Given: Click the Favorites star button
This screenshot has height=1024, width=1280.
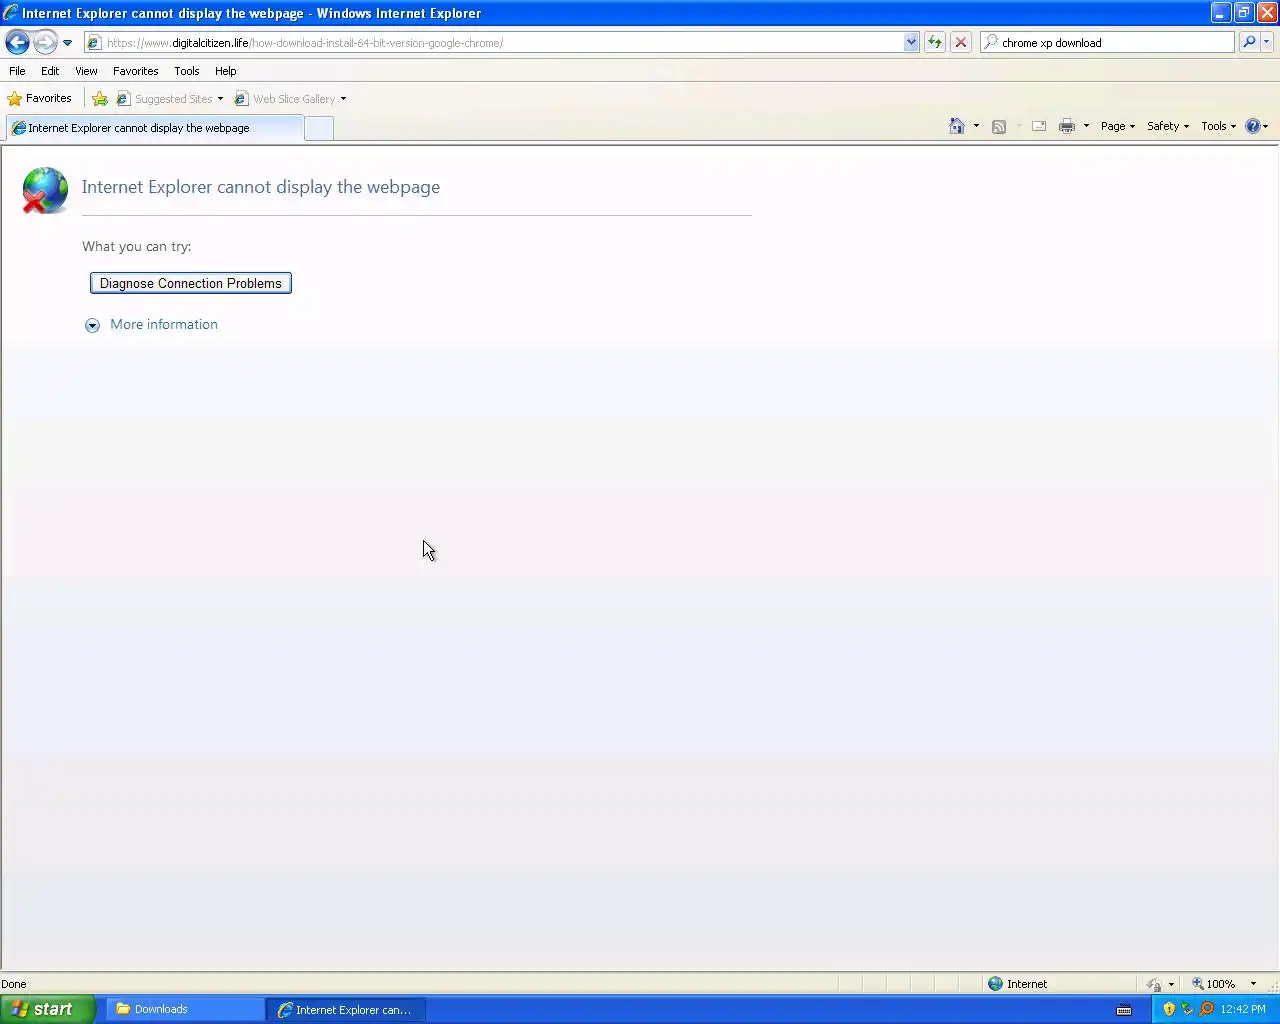Looking at the screenshot, I should (x=40, y=98).
